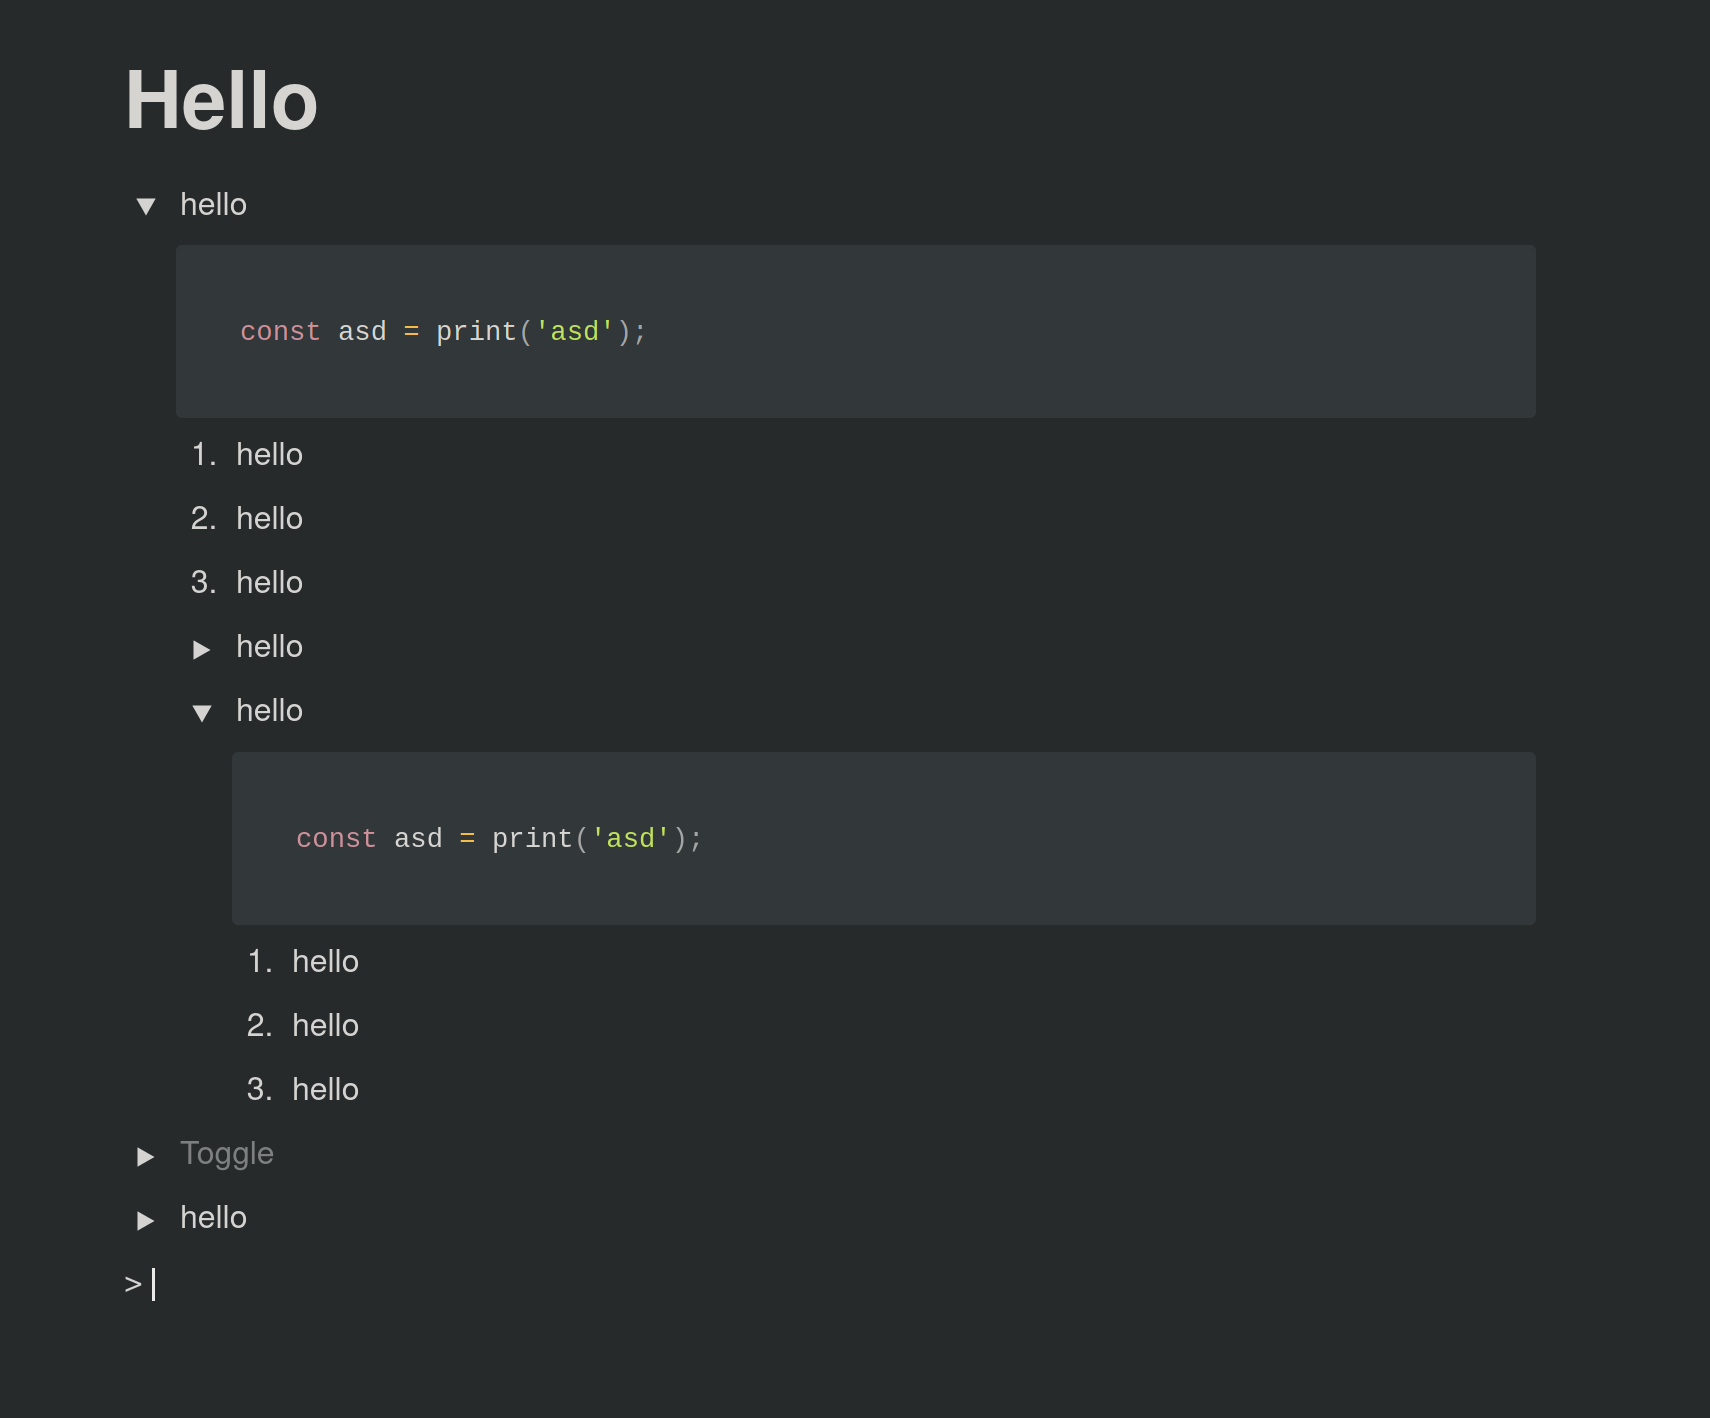Select nested list item 1 hello

(325, 962)
